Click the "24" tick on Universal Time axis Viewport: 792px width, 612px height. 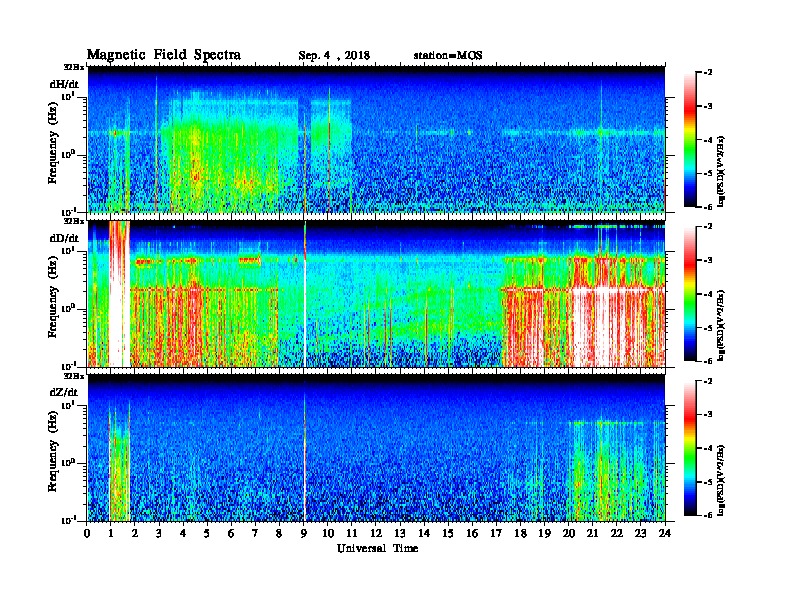pyautogui.click(x=665, y=534)
